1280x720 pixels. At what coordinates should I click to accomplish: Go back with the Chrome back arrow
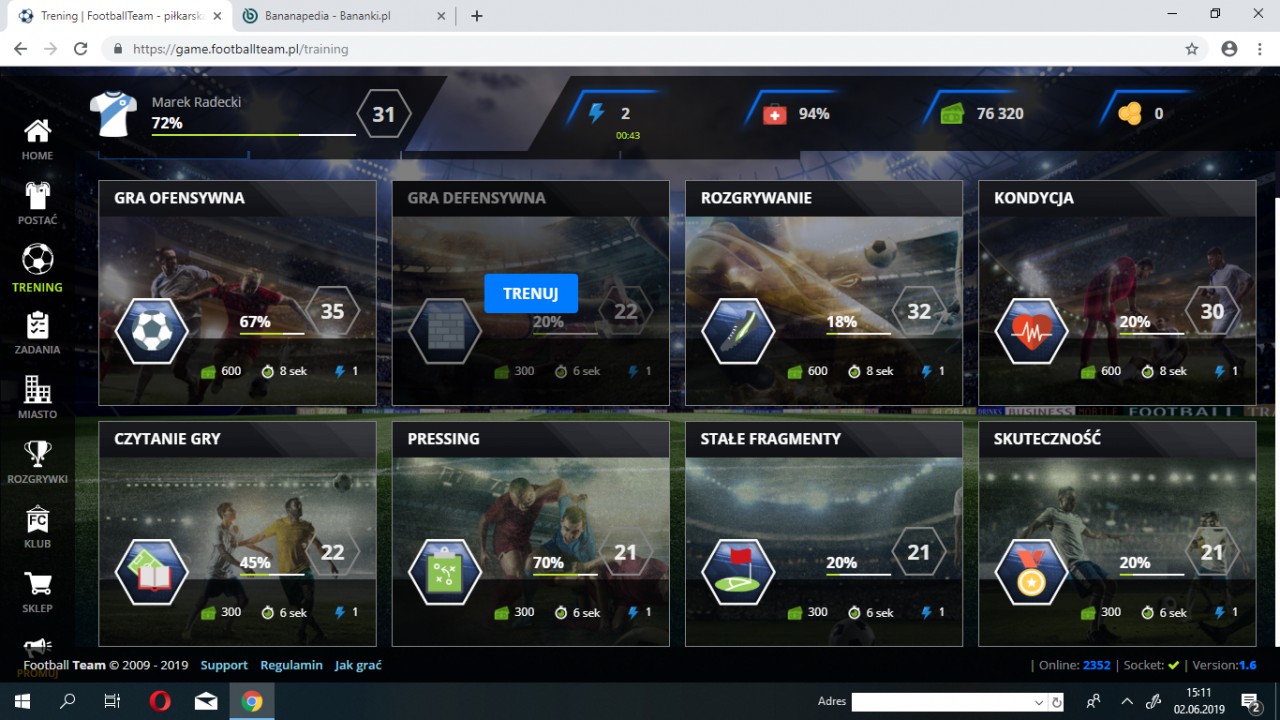pyautogui.click(x=20, y=49)
